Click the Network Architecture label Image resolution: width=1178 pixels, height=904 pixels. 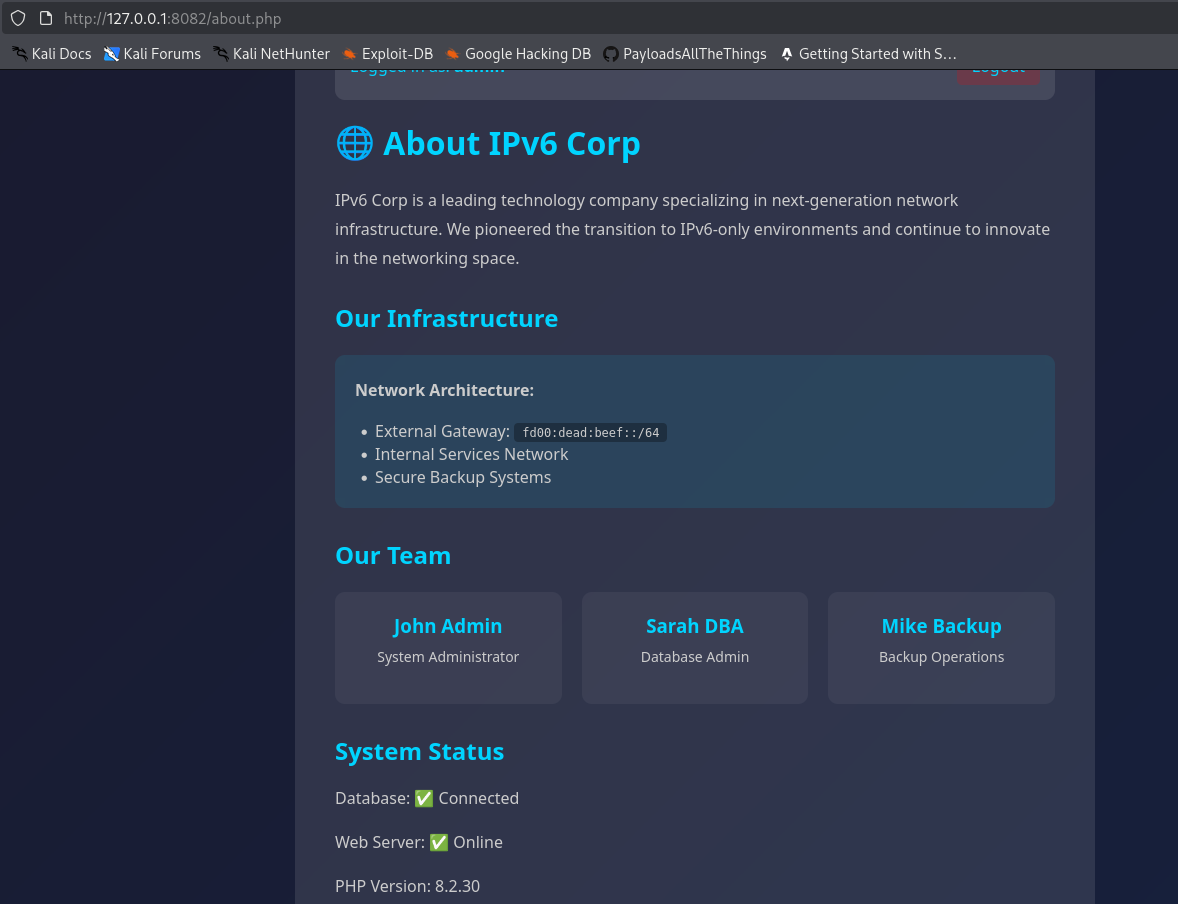tap(445, 390)
